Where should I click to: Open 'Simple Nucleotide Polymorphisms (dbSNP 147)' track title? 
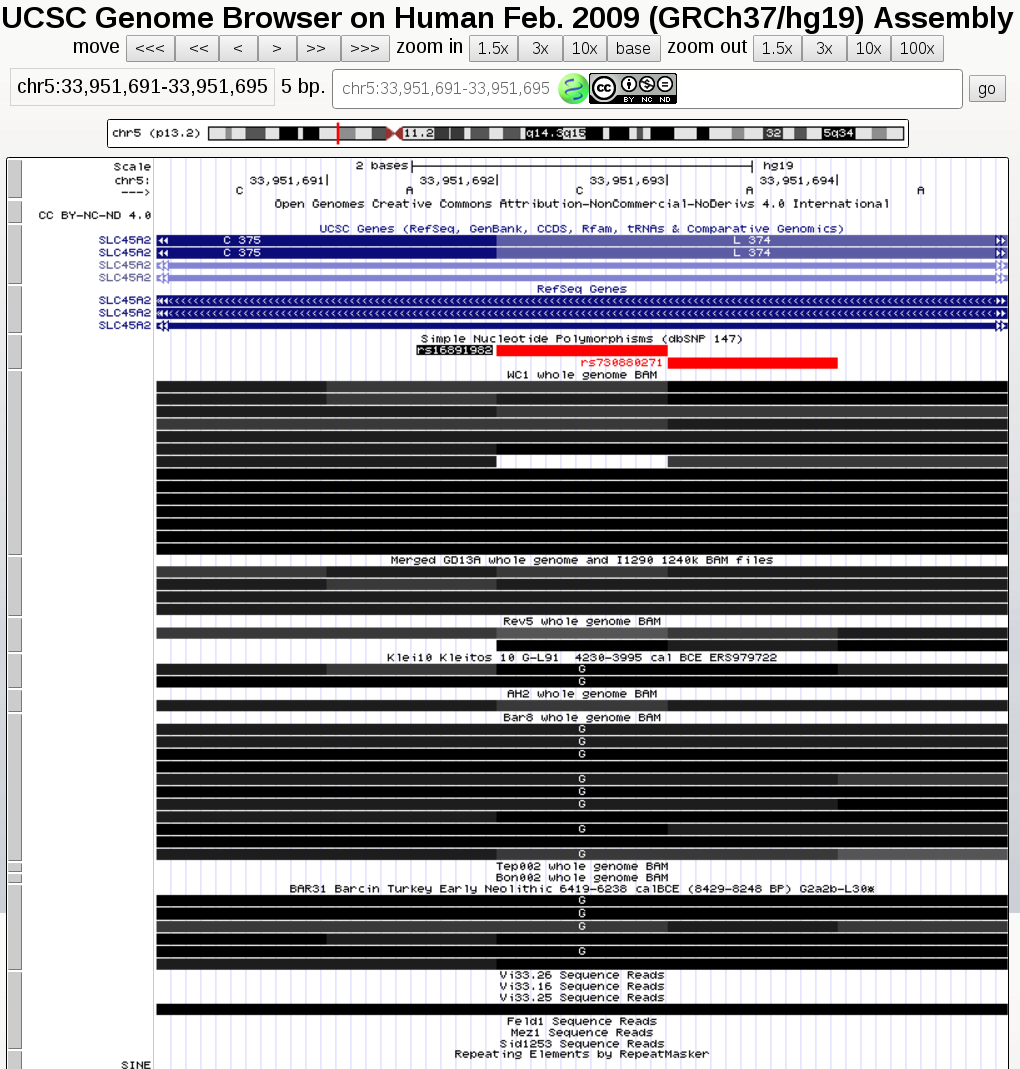582,339
